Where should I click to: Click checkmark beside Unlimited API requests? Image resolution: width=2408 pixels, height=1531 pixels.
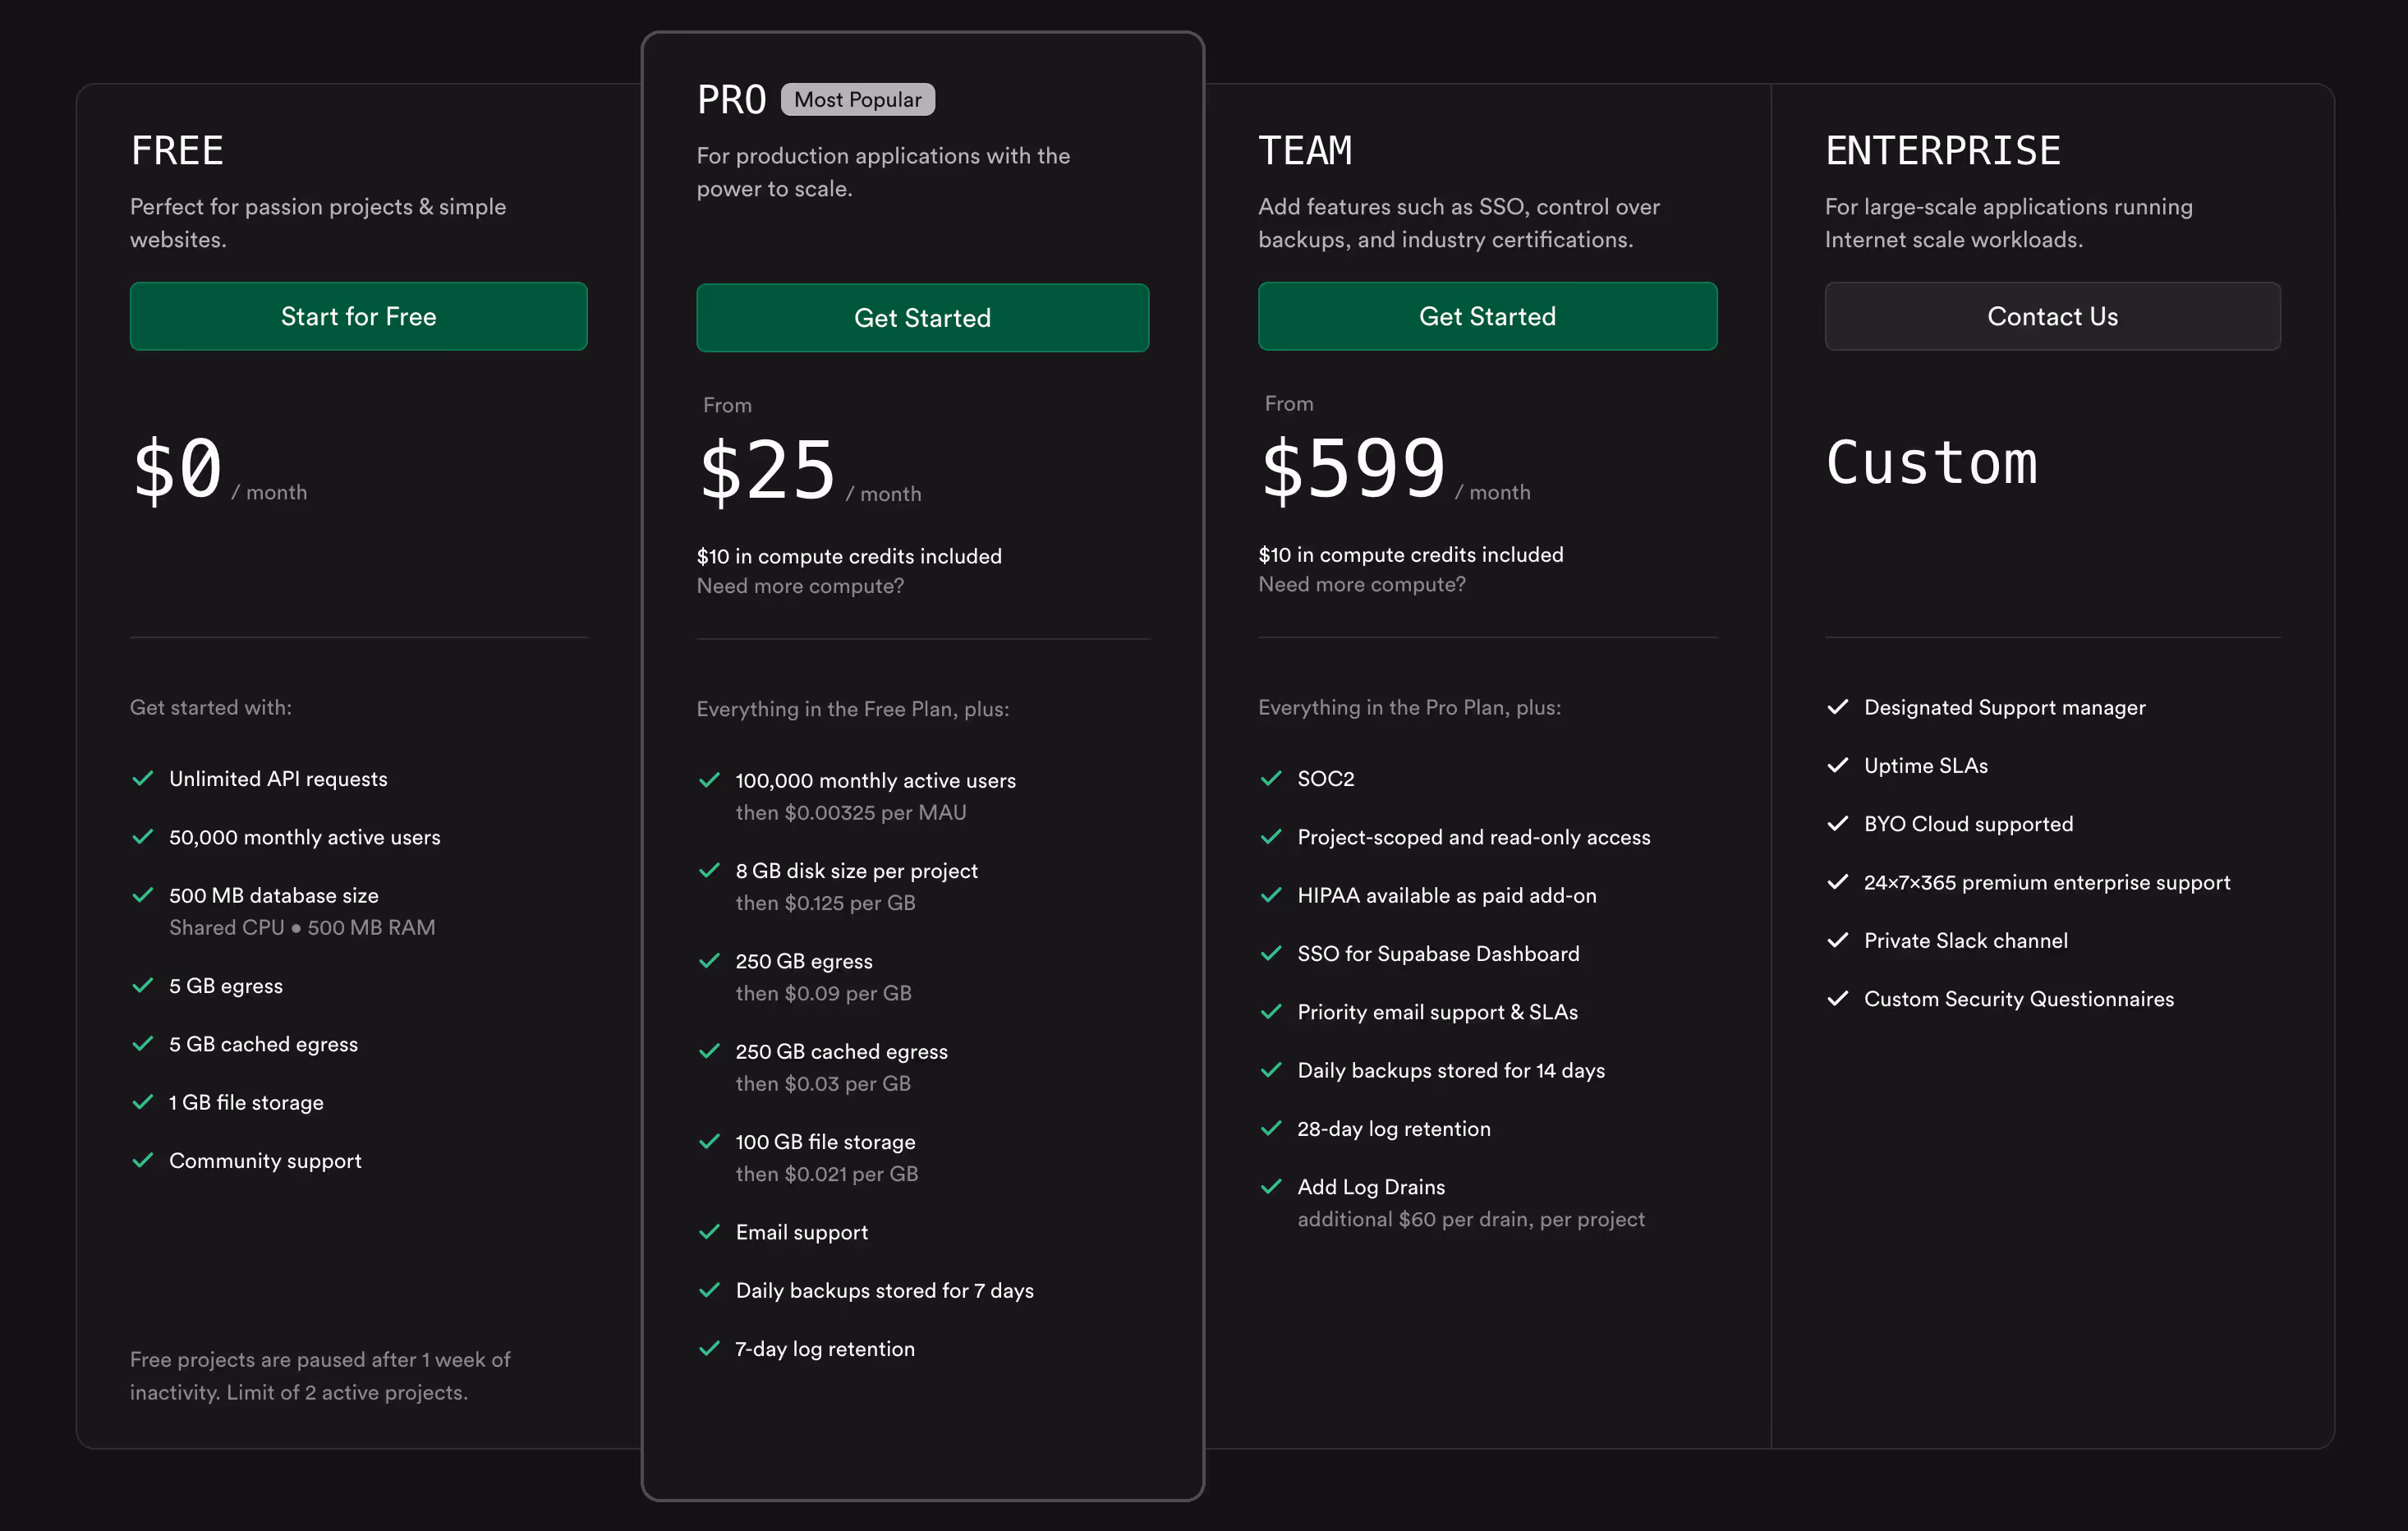pyautogui.click(x=143, y=778)
